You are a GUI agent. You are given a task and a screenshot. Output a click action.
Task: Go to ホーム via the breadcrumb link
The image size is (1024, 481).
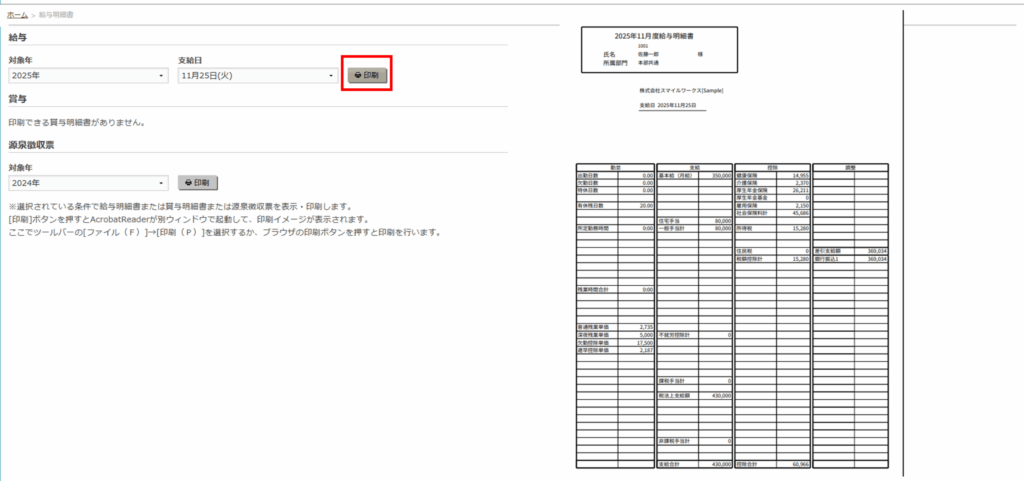pyautogui.click(x=18, y=16)
